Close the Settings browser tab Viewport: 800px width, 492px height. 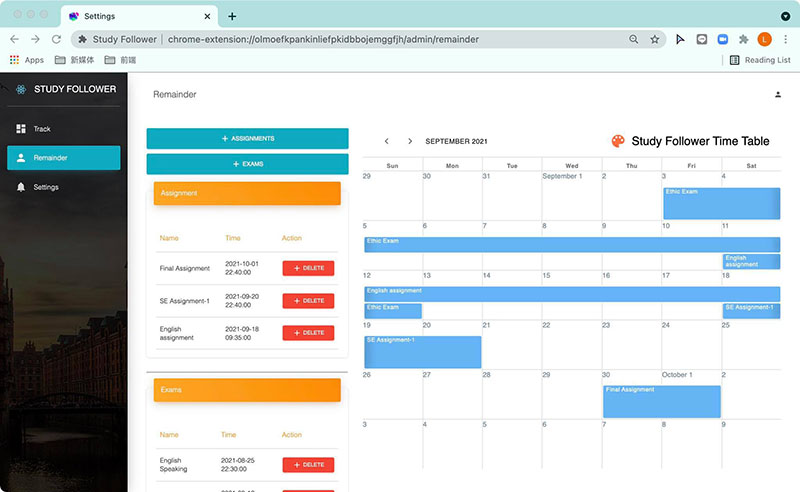tap(207, 16)
